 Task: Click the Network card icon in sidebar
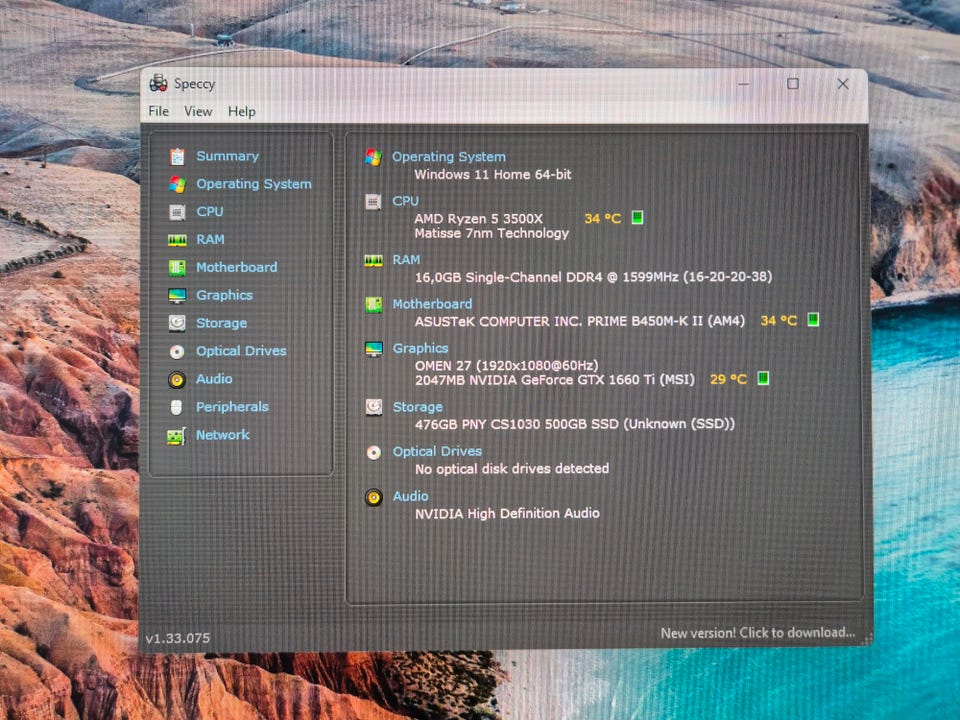point(176,436)
